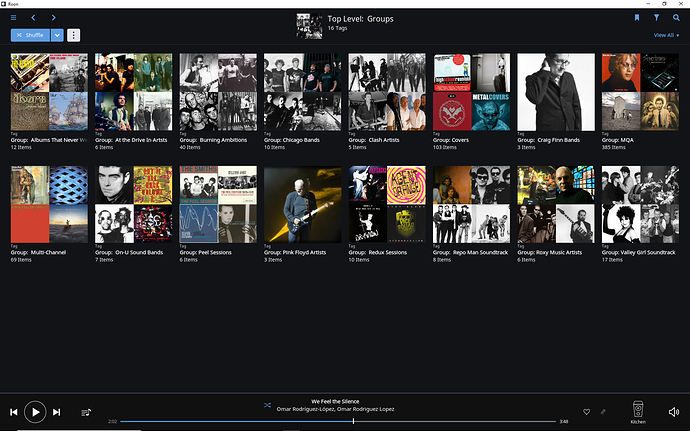The width and height of the screenshot is (690, 431).
Task: Open Group: Pink Floyd Artists cover art
Action: tap(303, 204)
